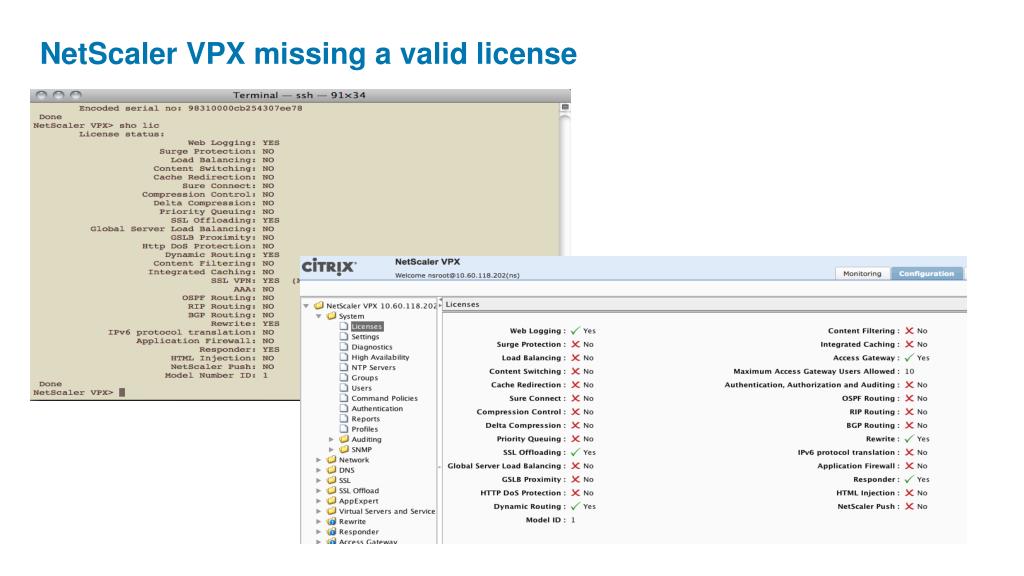This screenshot has width=1024, height=576.
Task: Expand the SSL Offload folder arrow
Action: [x=319, y=490]
